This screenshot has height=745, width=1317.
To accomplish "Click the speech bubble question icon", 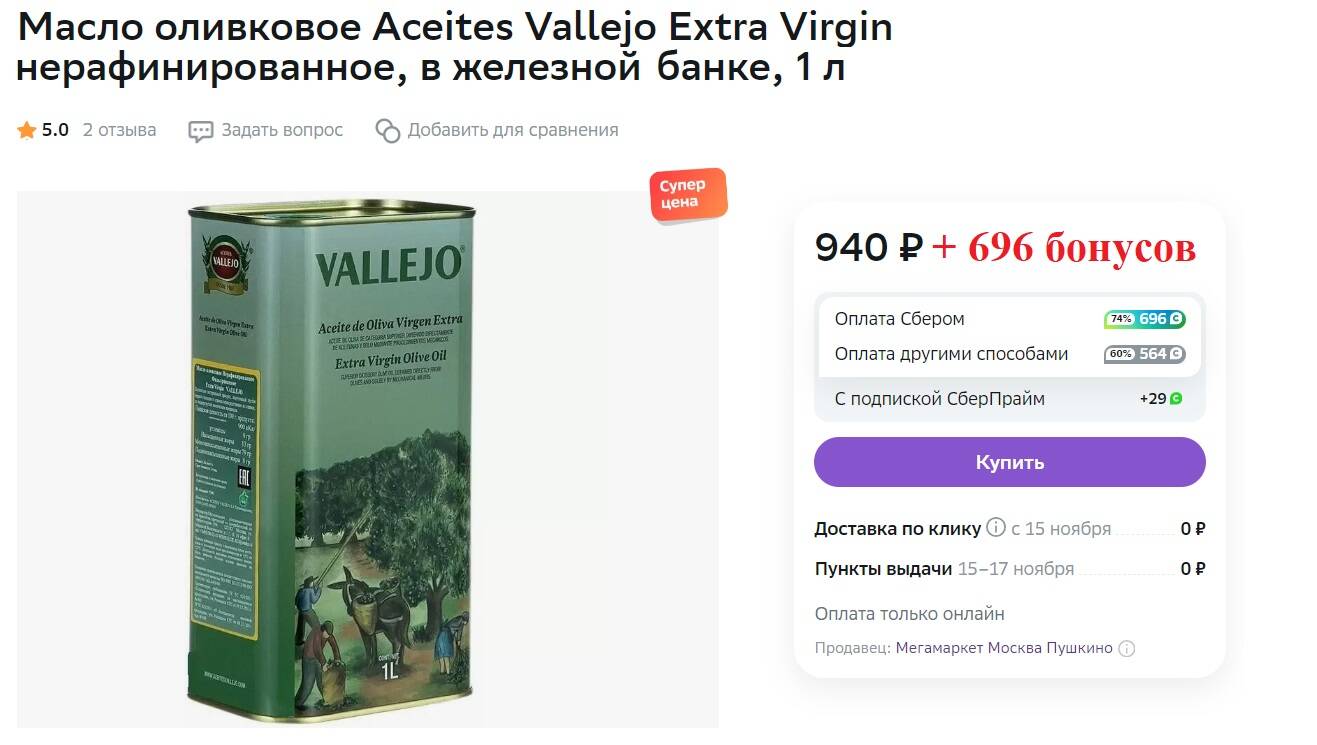I will click(x=201, y=131).
